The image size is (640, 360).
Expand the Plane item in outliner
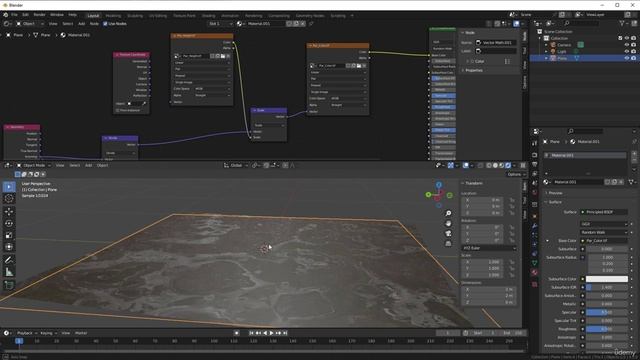click(547, 58)
